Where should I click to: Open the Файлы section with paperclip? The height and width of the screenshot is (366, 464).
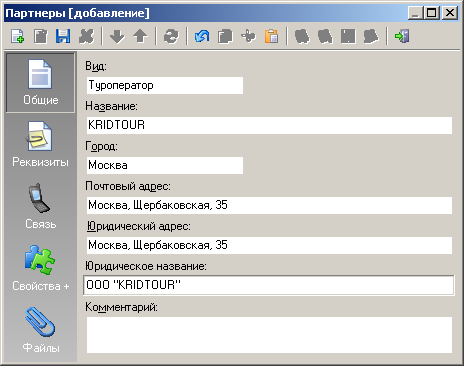tap(40, 330)
